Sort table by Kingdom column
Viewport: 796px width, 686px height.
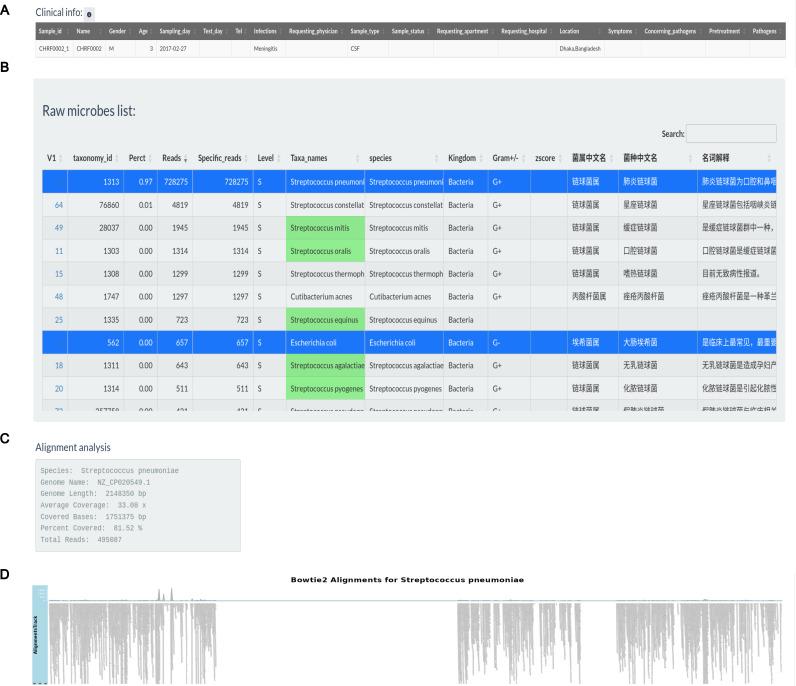(x=462, y=158)
